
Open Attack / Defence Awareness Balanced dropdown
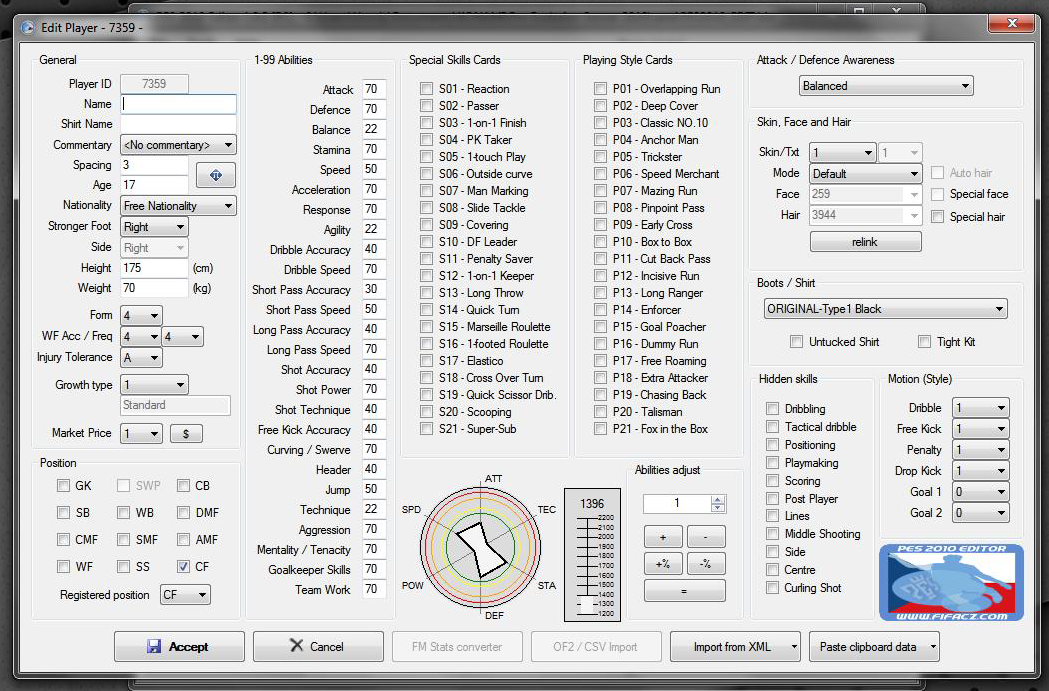tap(886, 86)
